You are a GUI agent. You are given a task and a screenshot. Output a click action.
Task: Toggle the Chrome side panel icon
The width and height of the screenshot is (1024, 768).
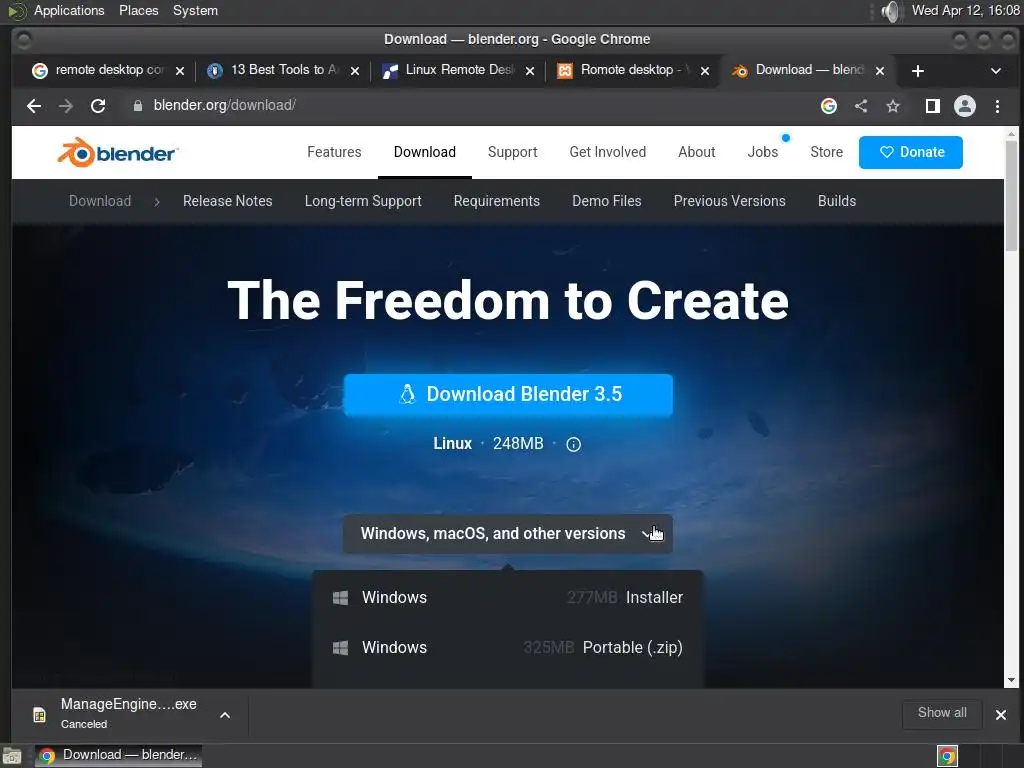[x=933, y=106]
